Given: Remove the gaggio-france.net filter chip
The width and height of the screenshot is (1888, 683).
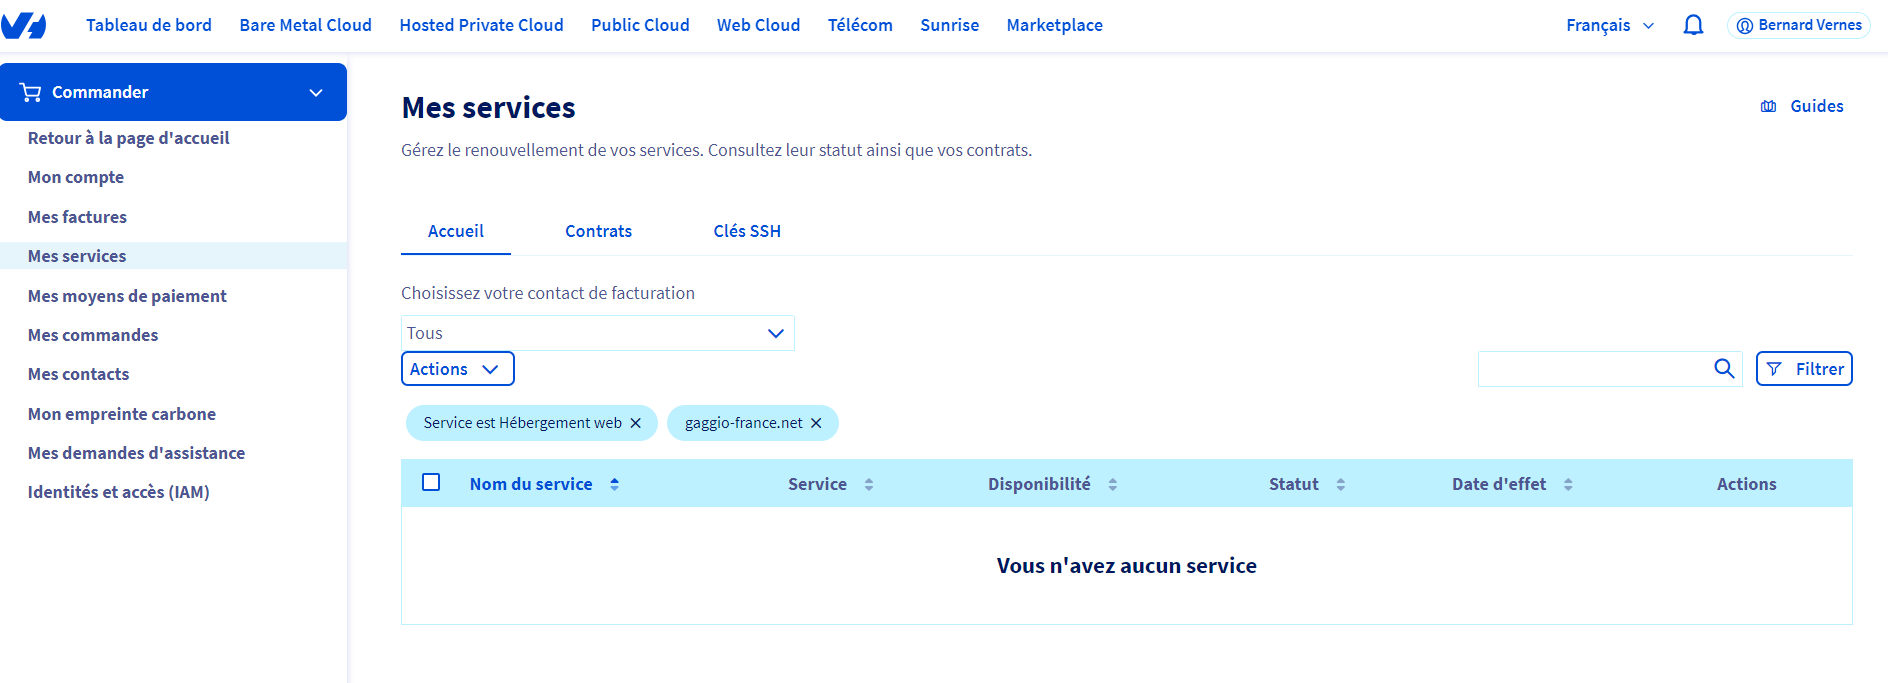Looking at the screenshot, I should (816, 423).
